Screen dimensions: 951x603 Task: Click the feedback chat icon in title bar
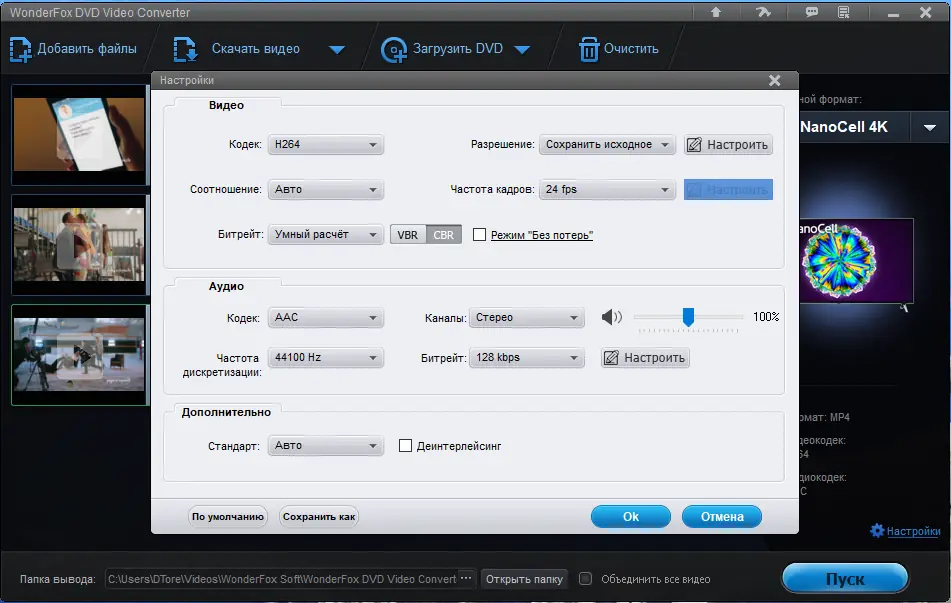coord(811,12)
